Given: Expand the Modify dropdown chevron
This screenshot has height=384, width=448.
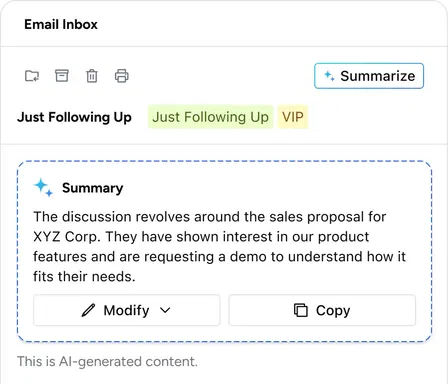Looking at the screenshot, I should click(165, 310).
